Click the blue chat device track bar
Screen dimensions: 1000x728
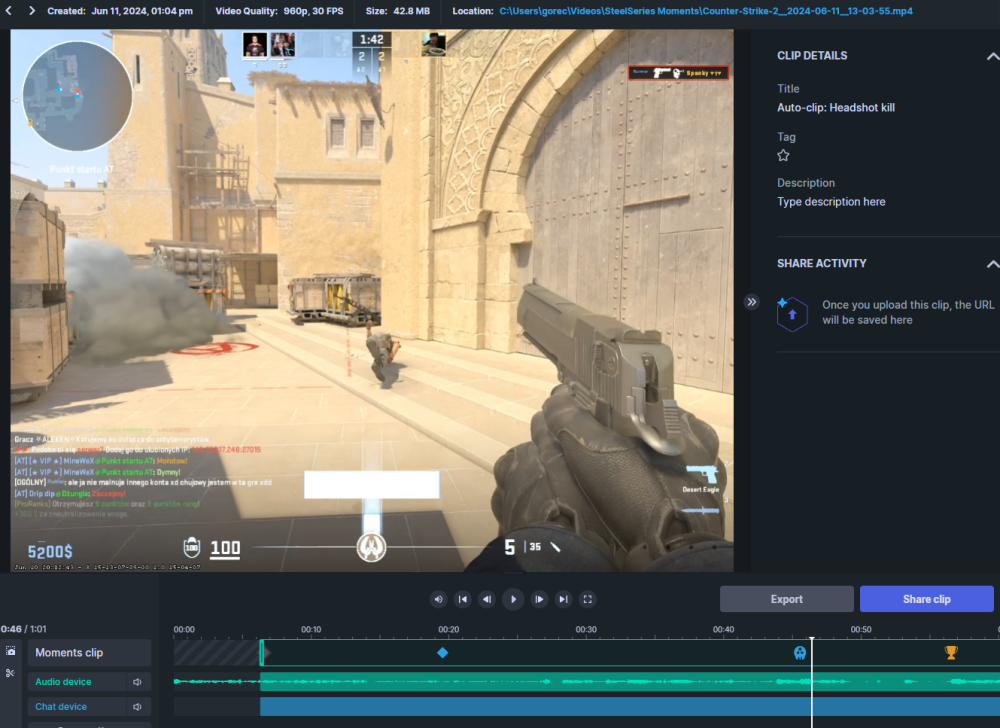630,707
